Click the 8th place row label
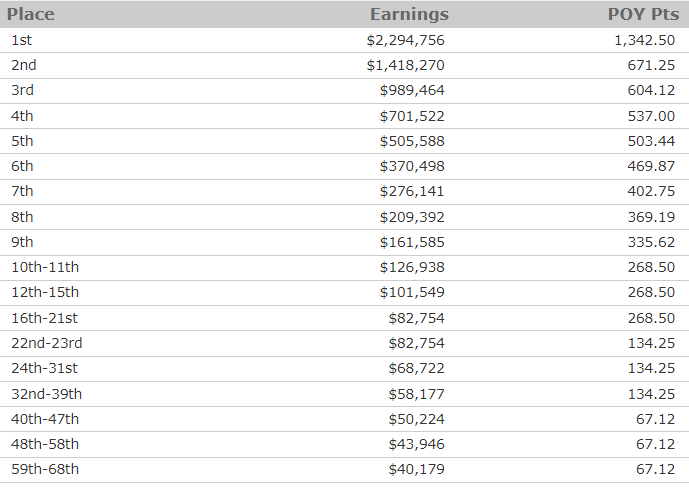Viewport: 689px width, 487px height. click(23, 216)
